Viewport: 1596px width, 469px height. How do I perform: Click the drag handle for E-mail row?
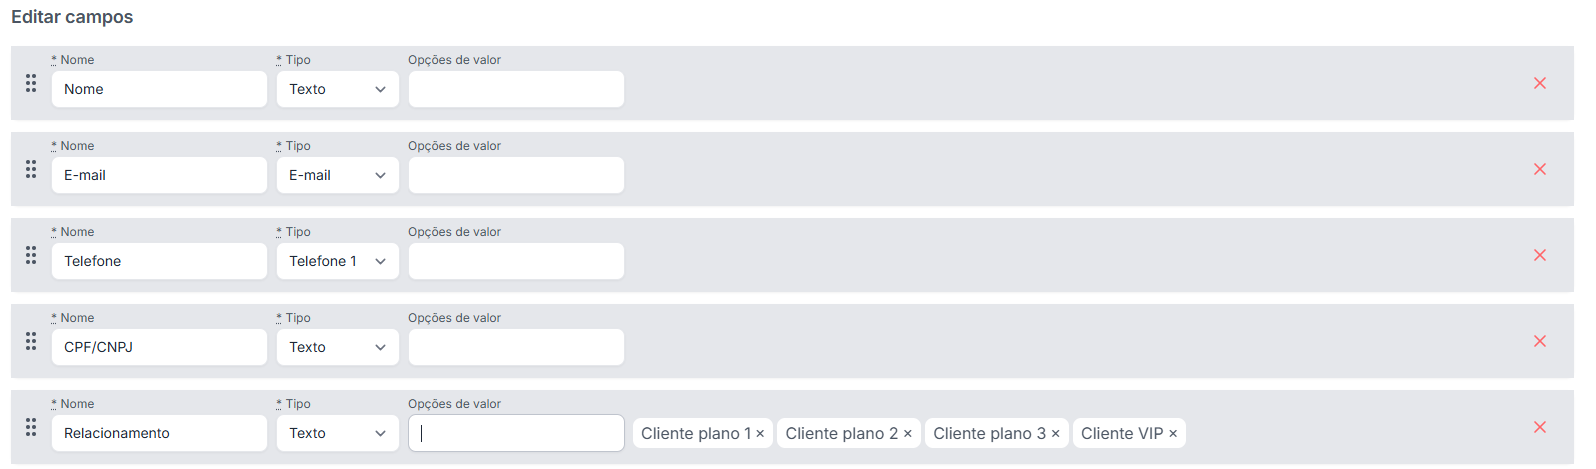[x=31, y=169]
